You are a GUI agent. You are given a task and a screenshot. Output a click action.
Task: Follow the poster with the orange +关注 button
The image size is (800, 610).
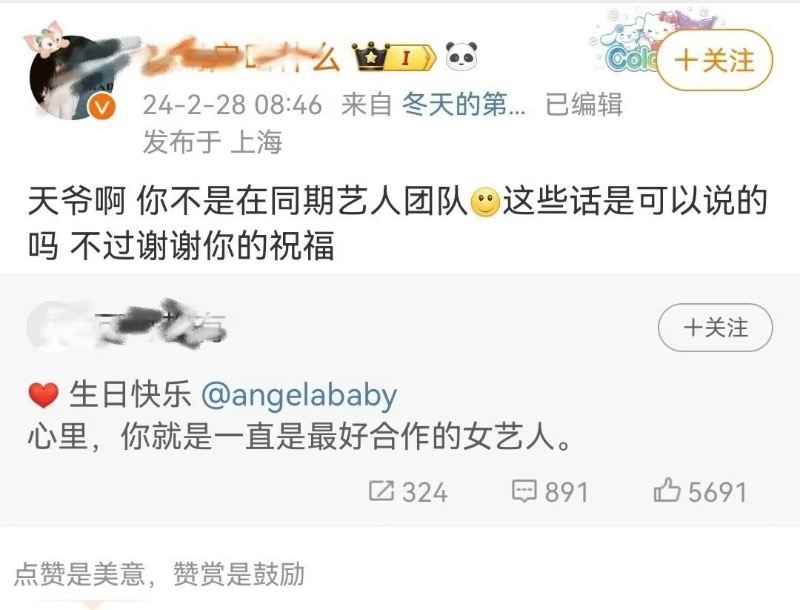714,60
